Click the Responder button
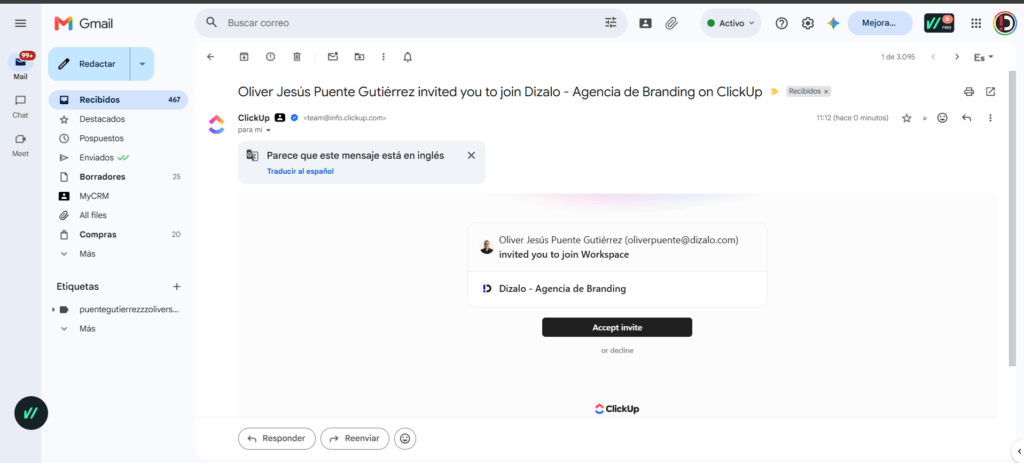Viewport: 1024px width, 463px height. (277, 439)
